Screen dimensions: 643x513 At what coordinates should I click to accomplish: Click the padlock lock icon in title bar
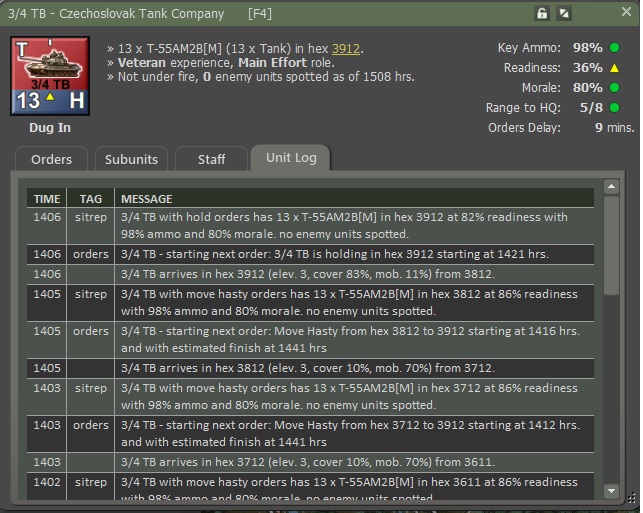542,14
